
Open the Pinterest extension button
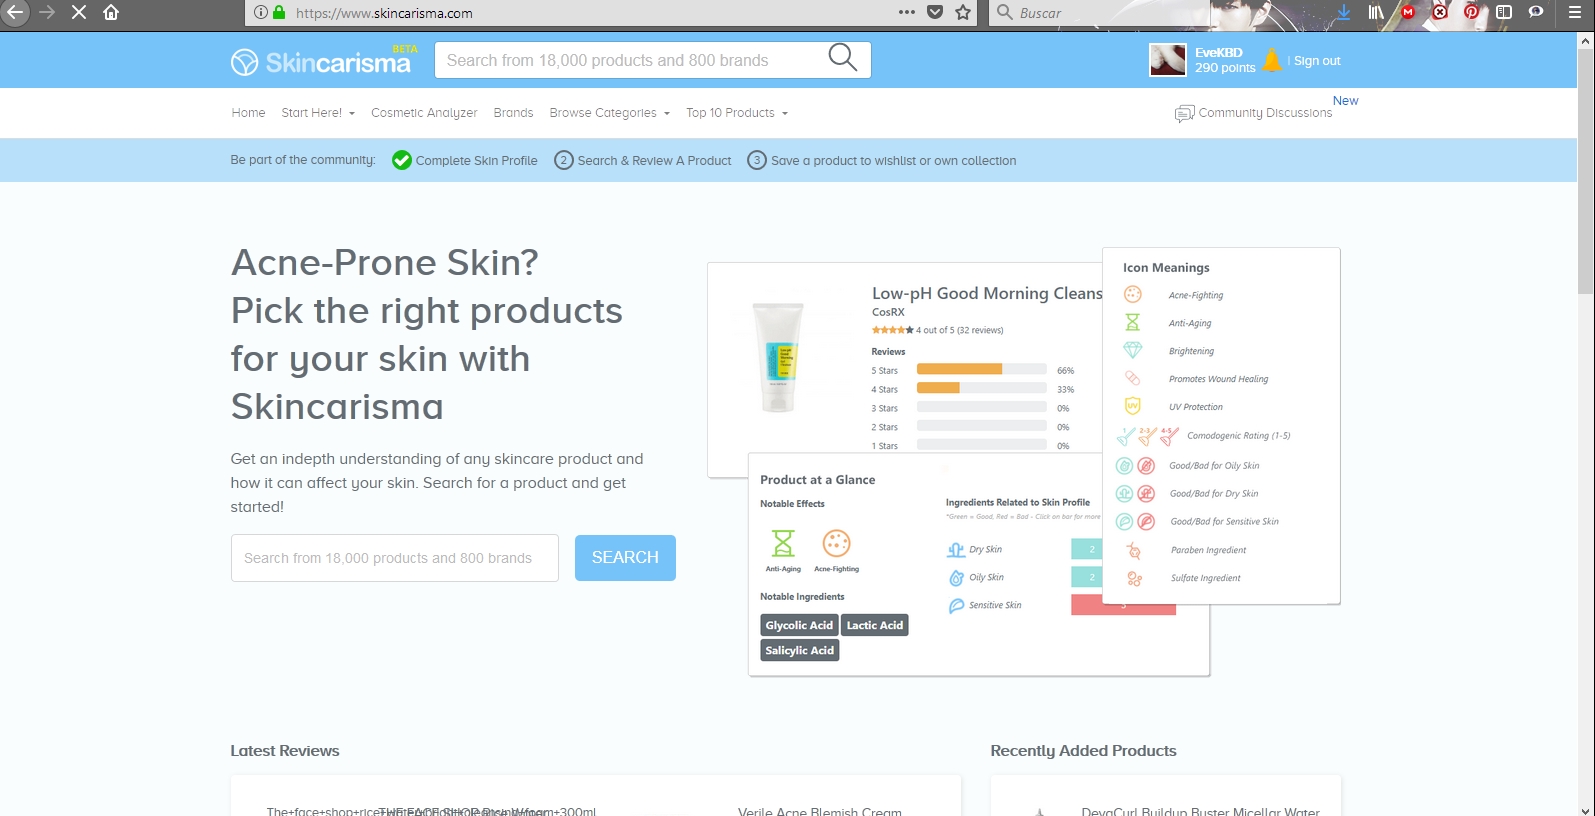point(1471,12)
